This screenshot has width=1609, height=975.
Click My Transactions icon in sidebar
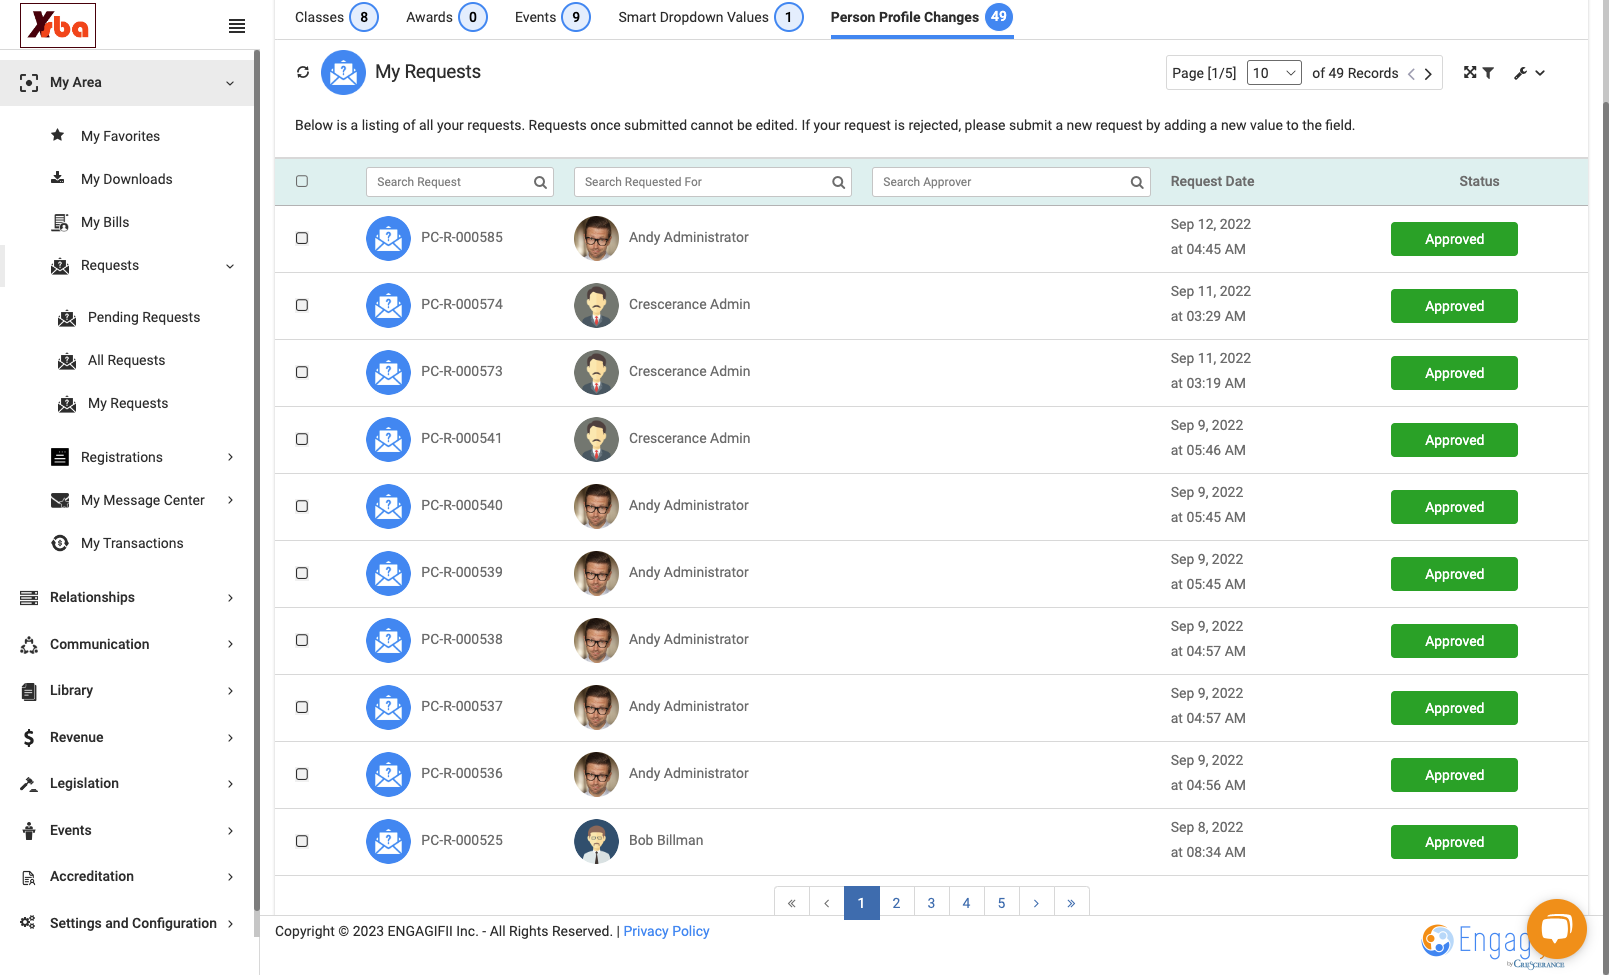(x=60, y=543)
